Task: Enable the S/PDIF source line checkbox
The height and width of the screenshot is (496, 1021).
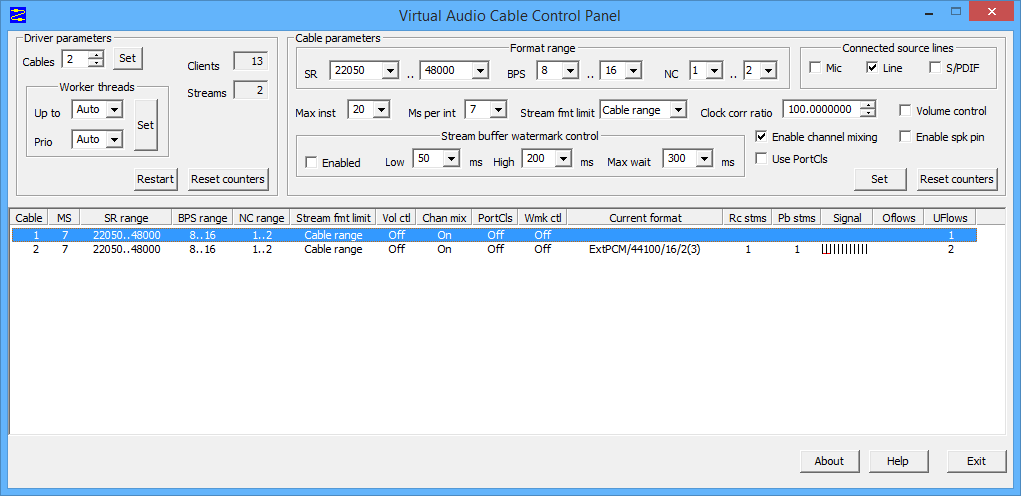Action: pyautogui.click(x=935, y=68)
